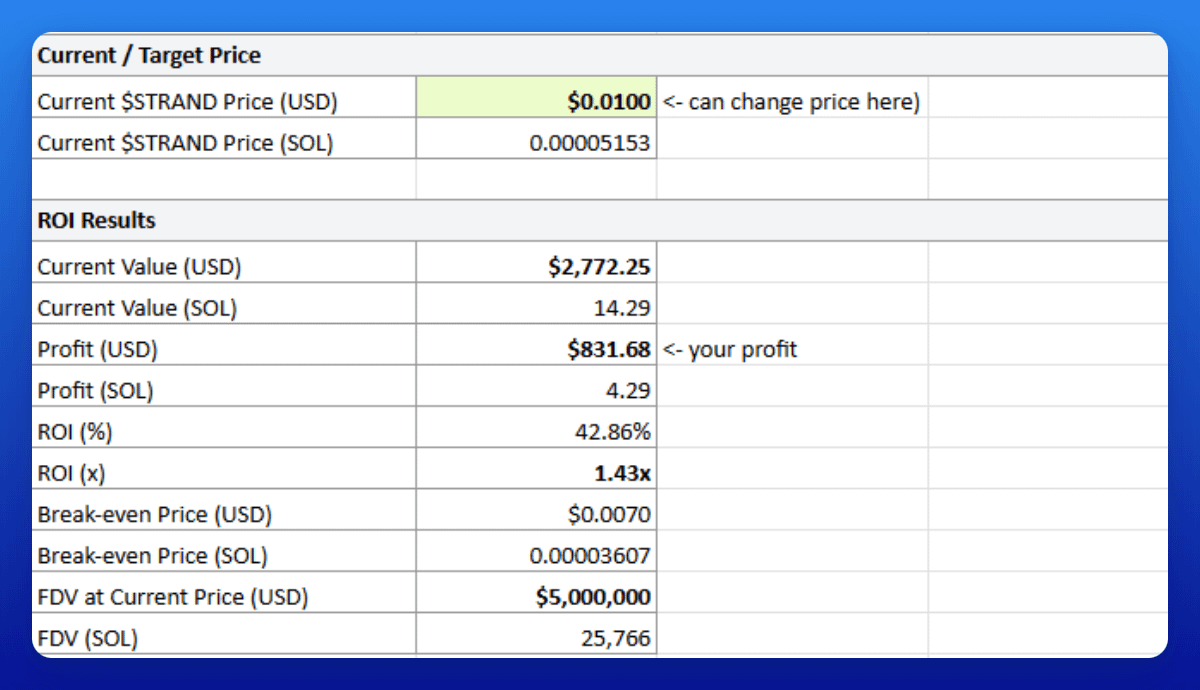Screen dimensions: 1200x690
Task: Select the 'FDV at Current Price (USD)' label
Action: (x=173, y=597)
